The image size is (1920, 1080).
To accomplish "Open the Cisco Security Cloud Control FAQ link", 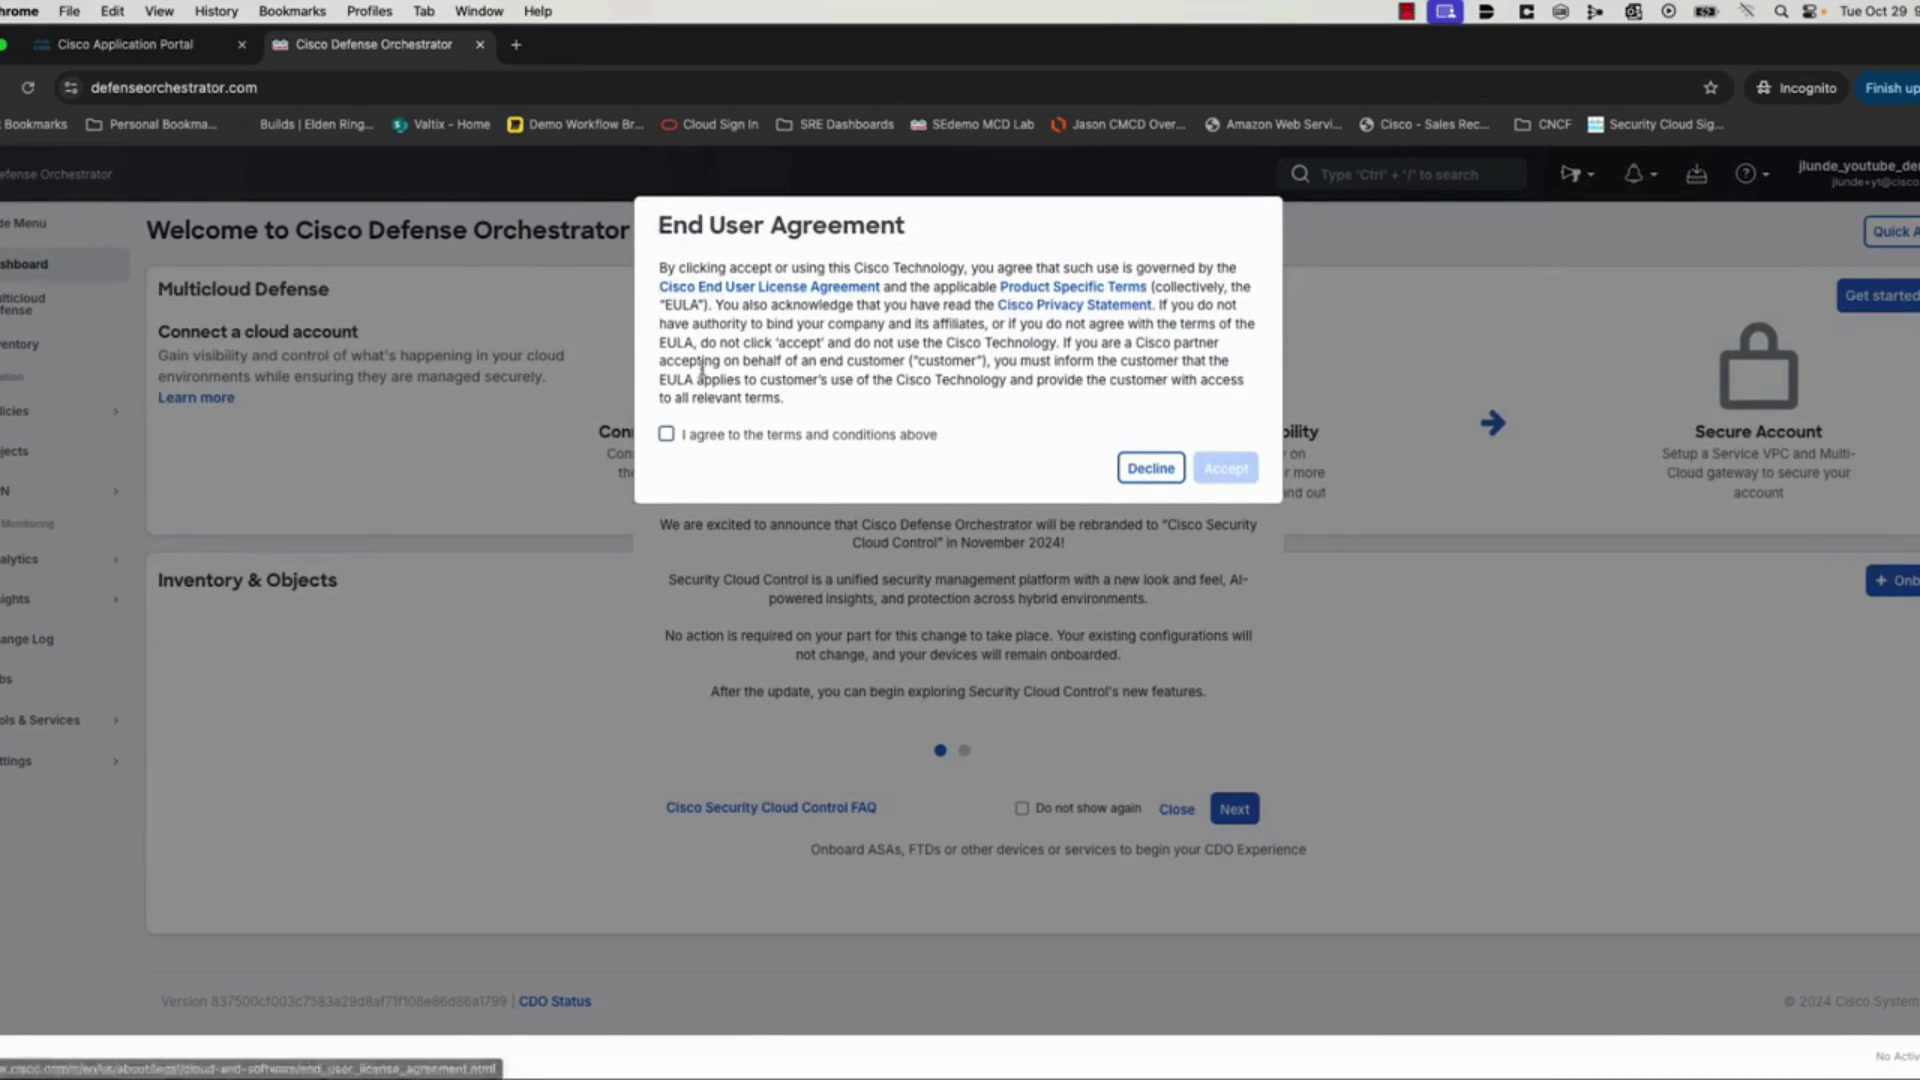I will pos(771,808).
